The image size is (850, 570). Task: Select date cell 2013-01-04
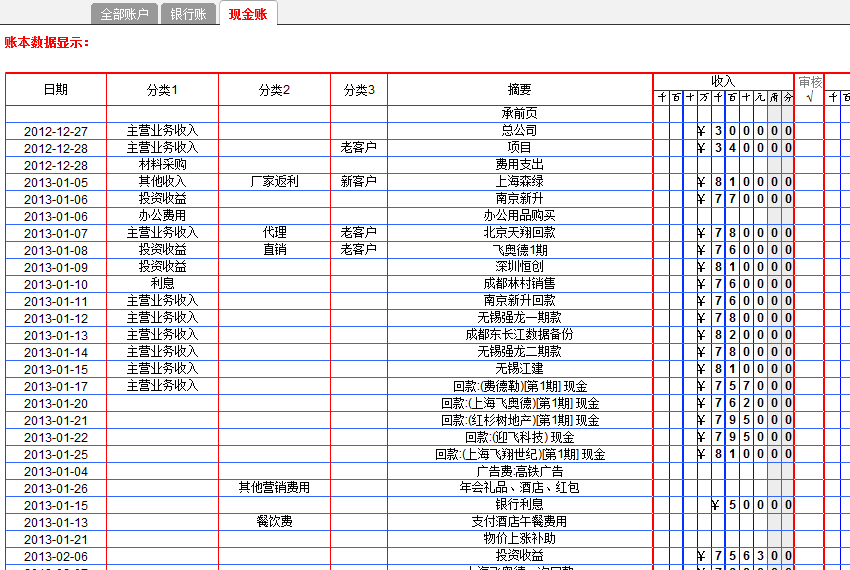click(56, 471)
